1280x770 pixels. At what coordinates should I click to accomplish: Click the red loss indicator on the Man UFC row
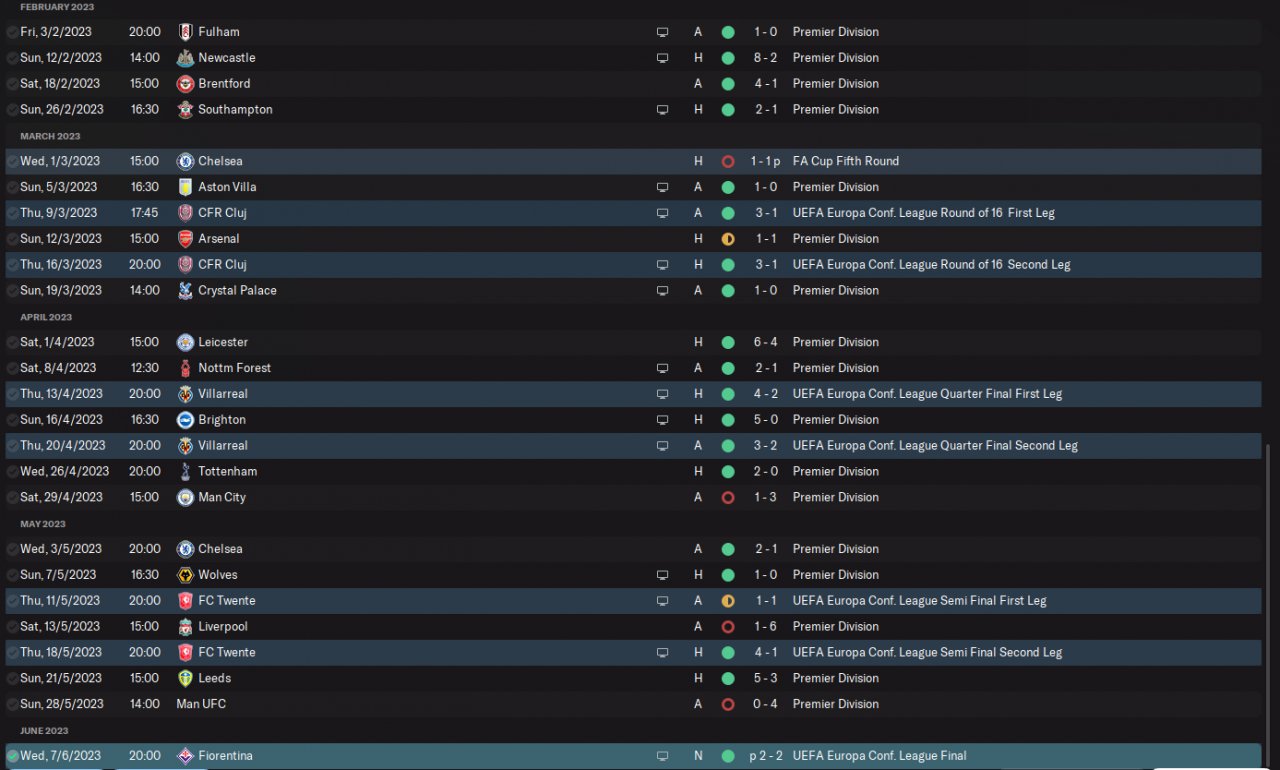click(728, 704)
